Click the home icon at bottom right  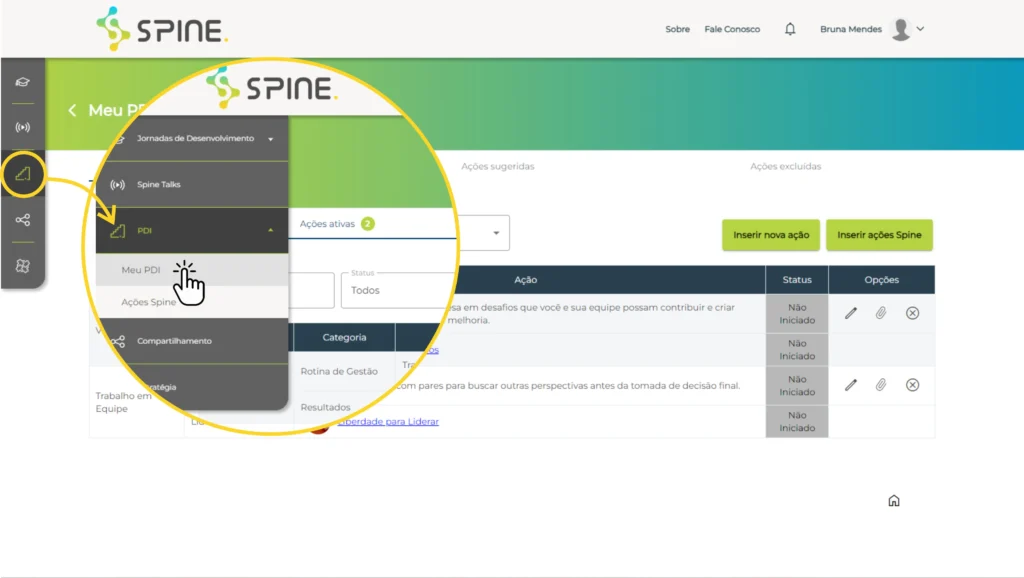point(894,501)
